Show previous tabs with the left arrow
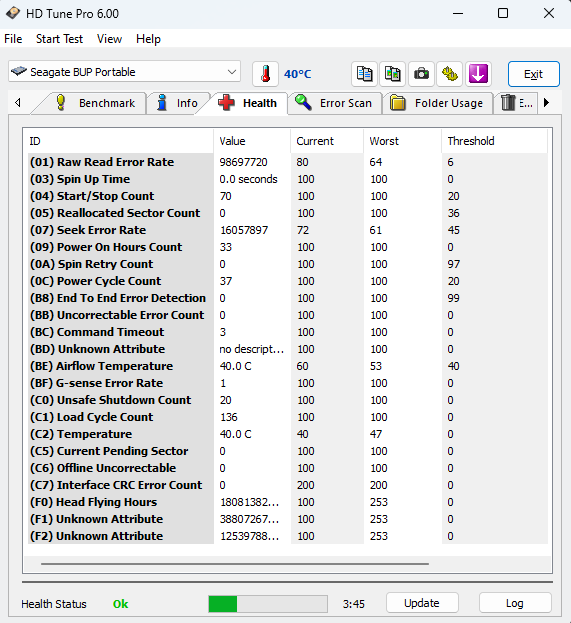This screenshot has width=571, height=623. [18, 103]
